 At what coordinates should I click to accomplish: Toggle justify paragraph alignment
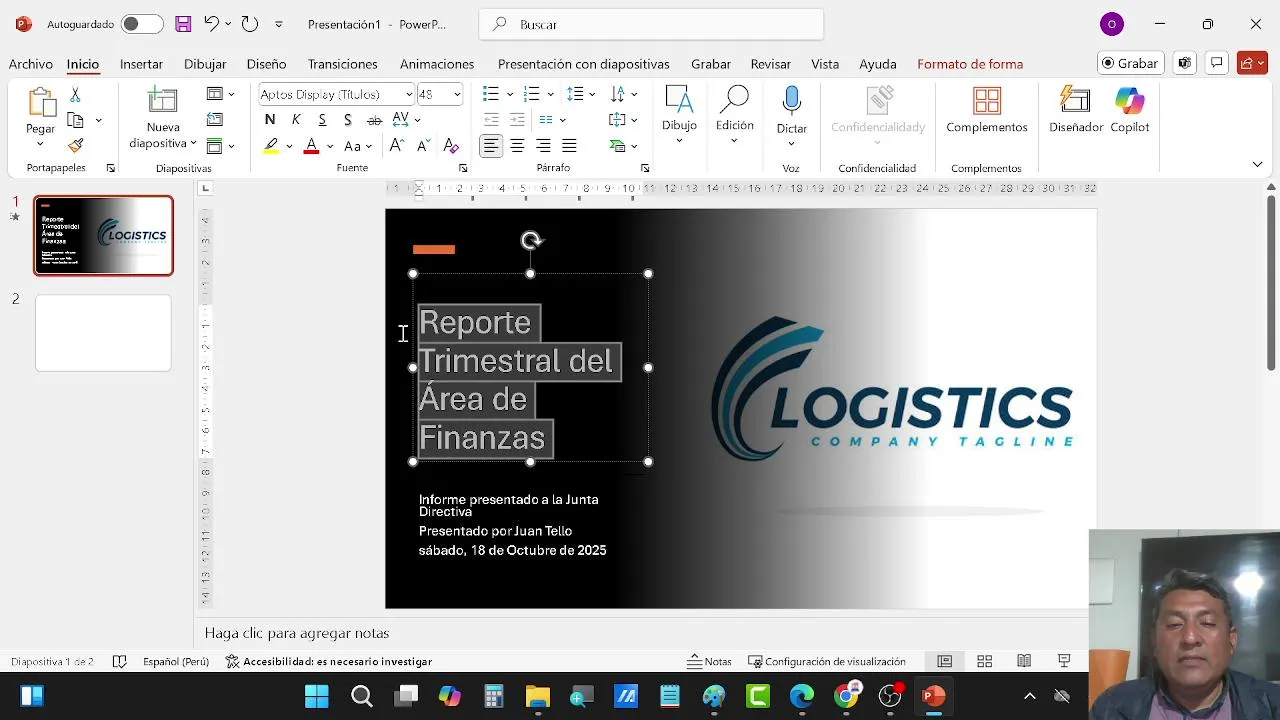569,146
